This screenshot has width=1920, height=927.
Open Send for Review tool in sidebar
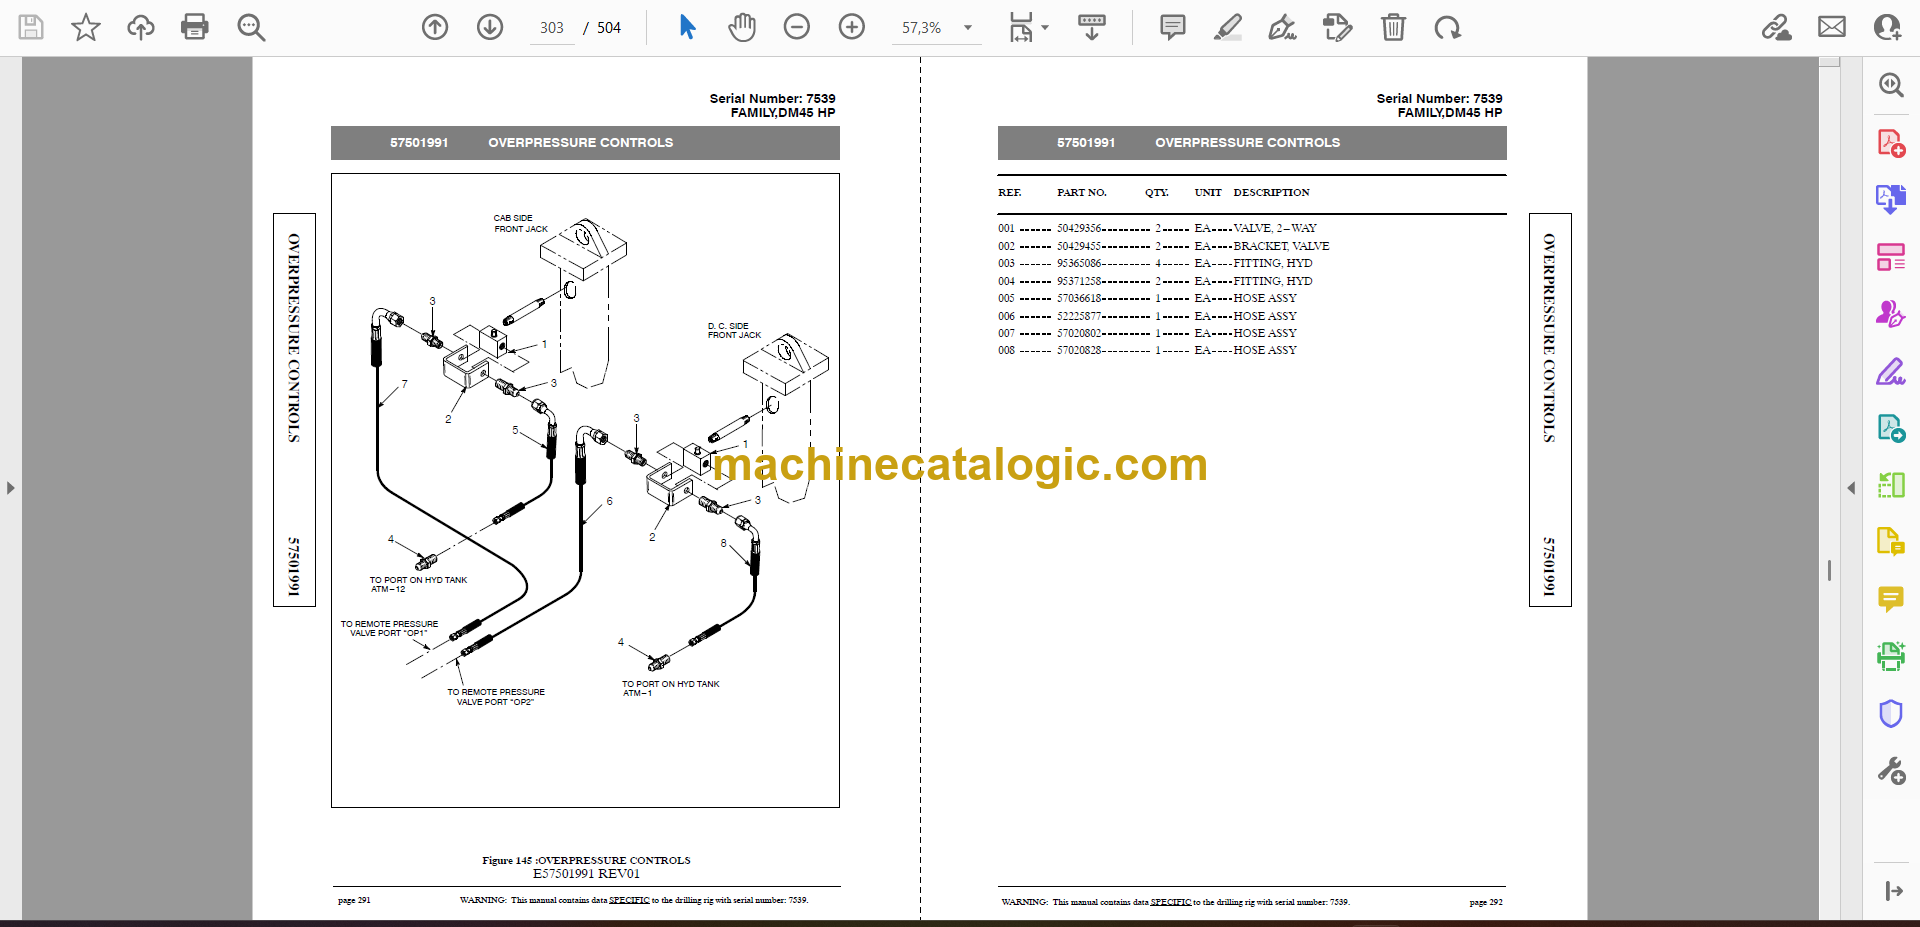[x=1891, y=428]
